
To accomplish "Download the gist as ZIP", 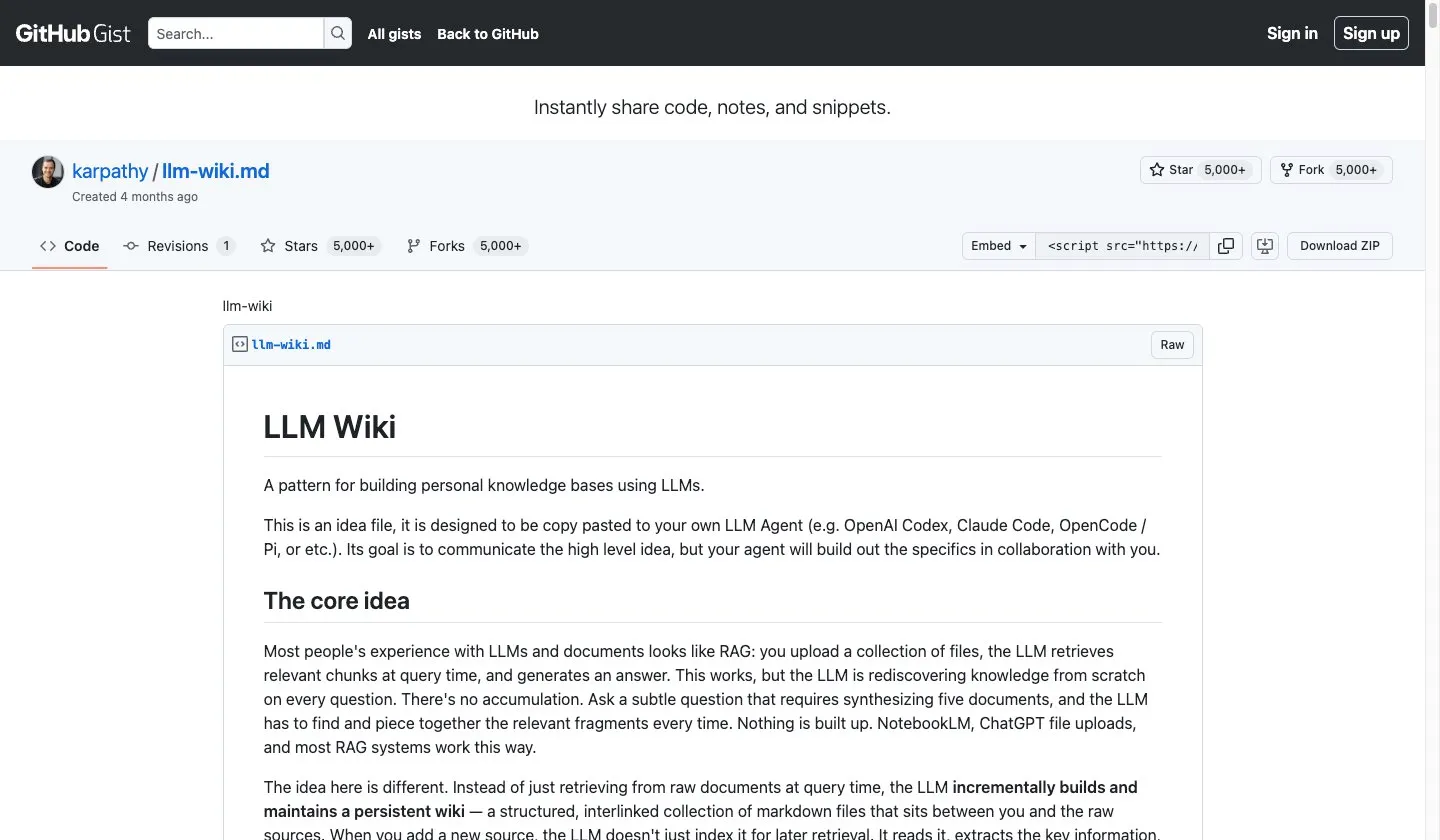I will click(x=1340, y=246).
